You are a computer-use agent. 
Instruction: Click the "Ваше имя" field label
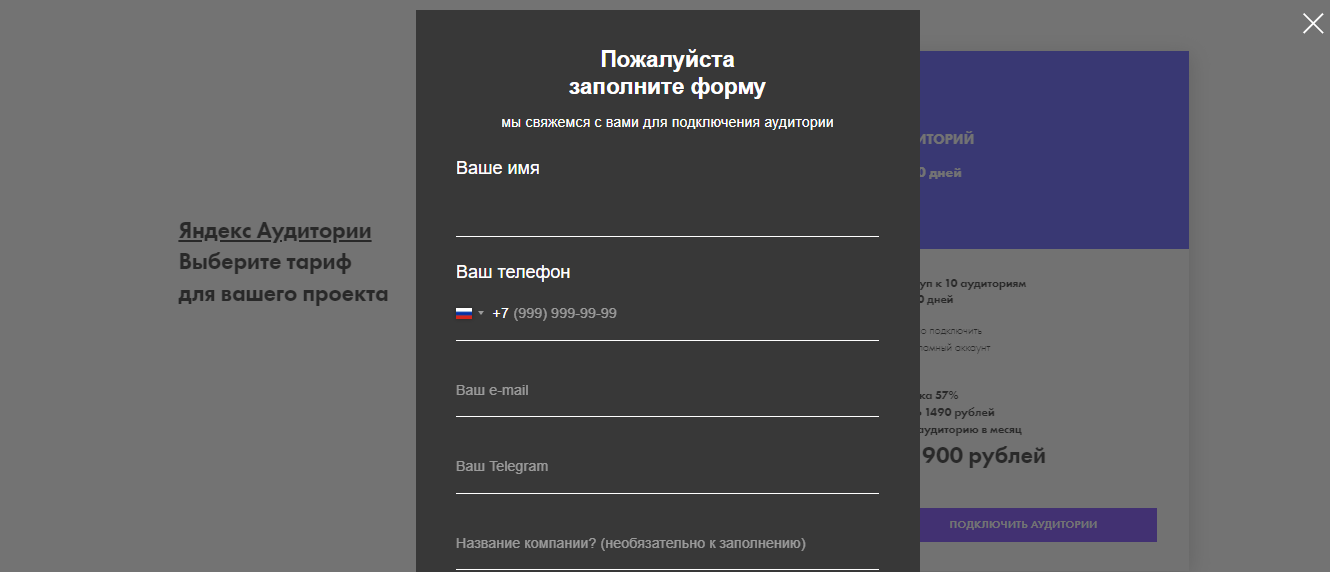click(x=498, y=168)
